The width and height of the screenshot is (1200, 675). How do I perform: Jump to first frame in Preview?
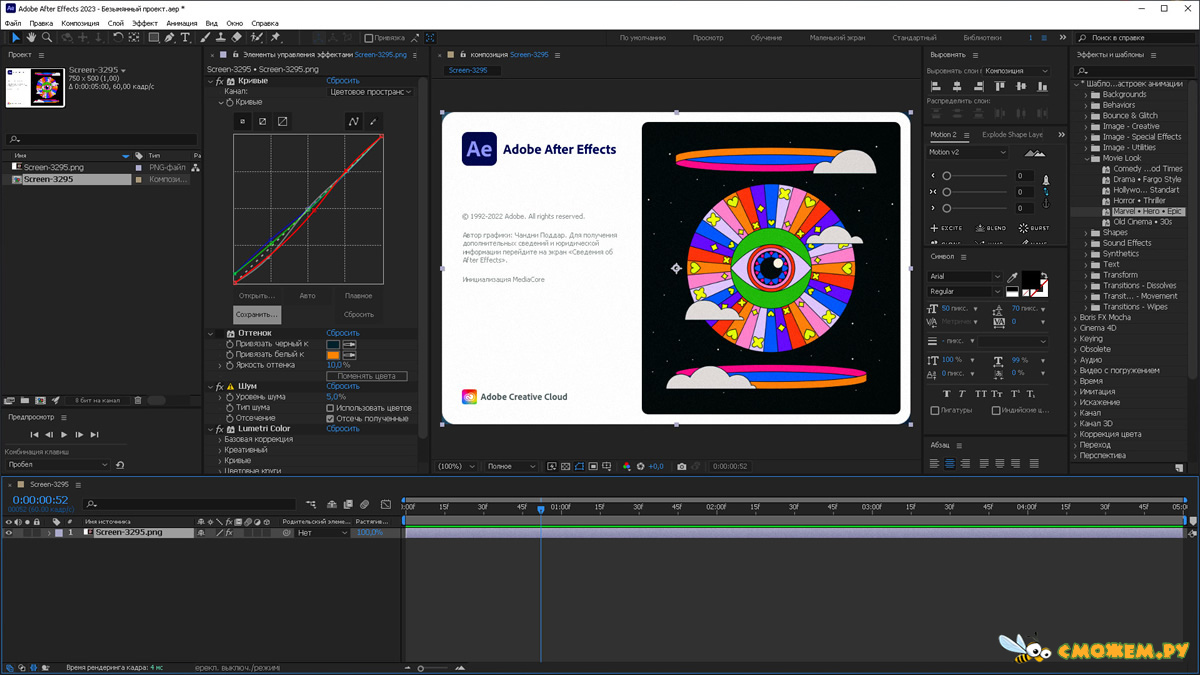coord(34,435)
